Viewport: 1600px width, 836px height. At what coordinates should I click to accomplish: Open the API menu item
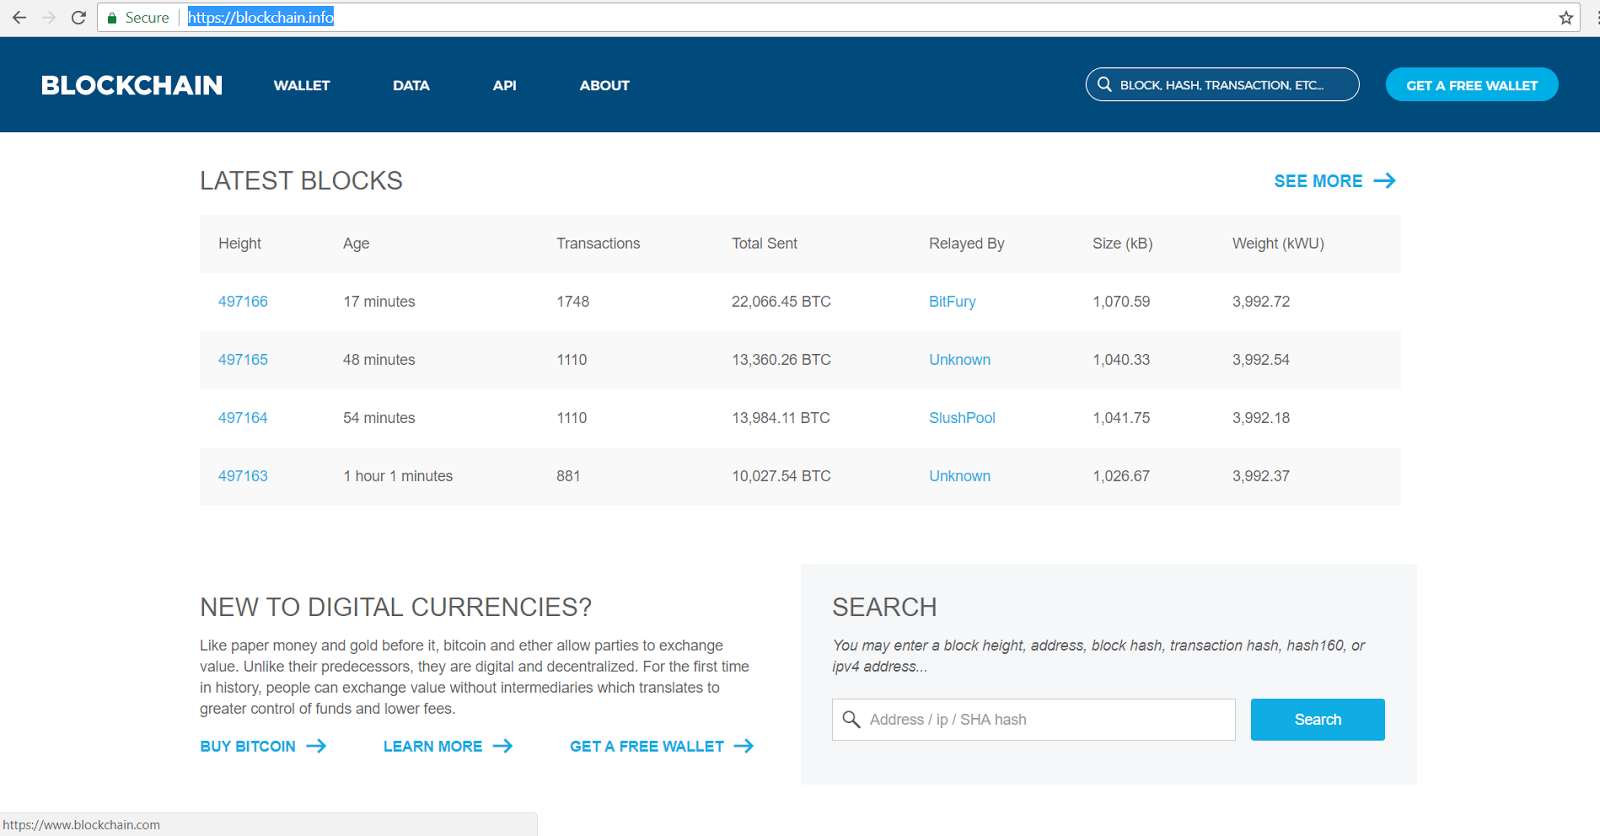point(505,86)
